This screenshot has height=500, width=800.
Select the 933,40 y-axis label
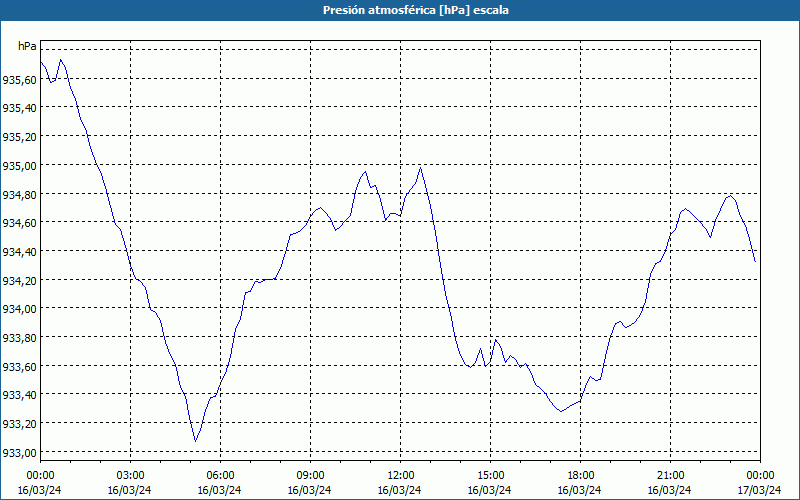point(20,395)
